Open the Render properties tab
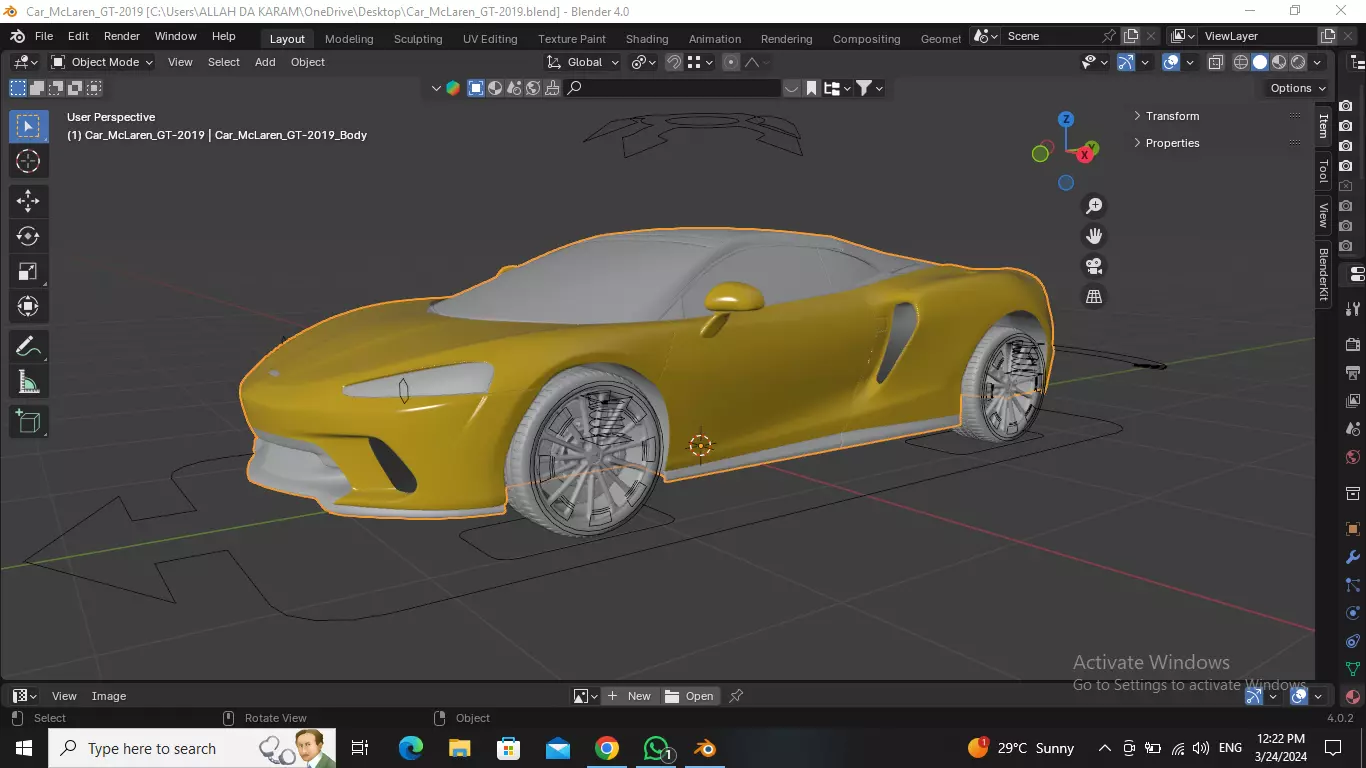This screenshot has width=1366, height=768. tap(1353, 345)
